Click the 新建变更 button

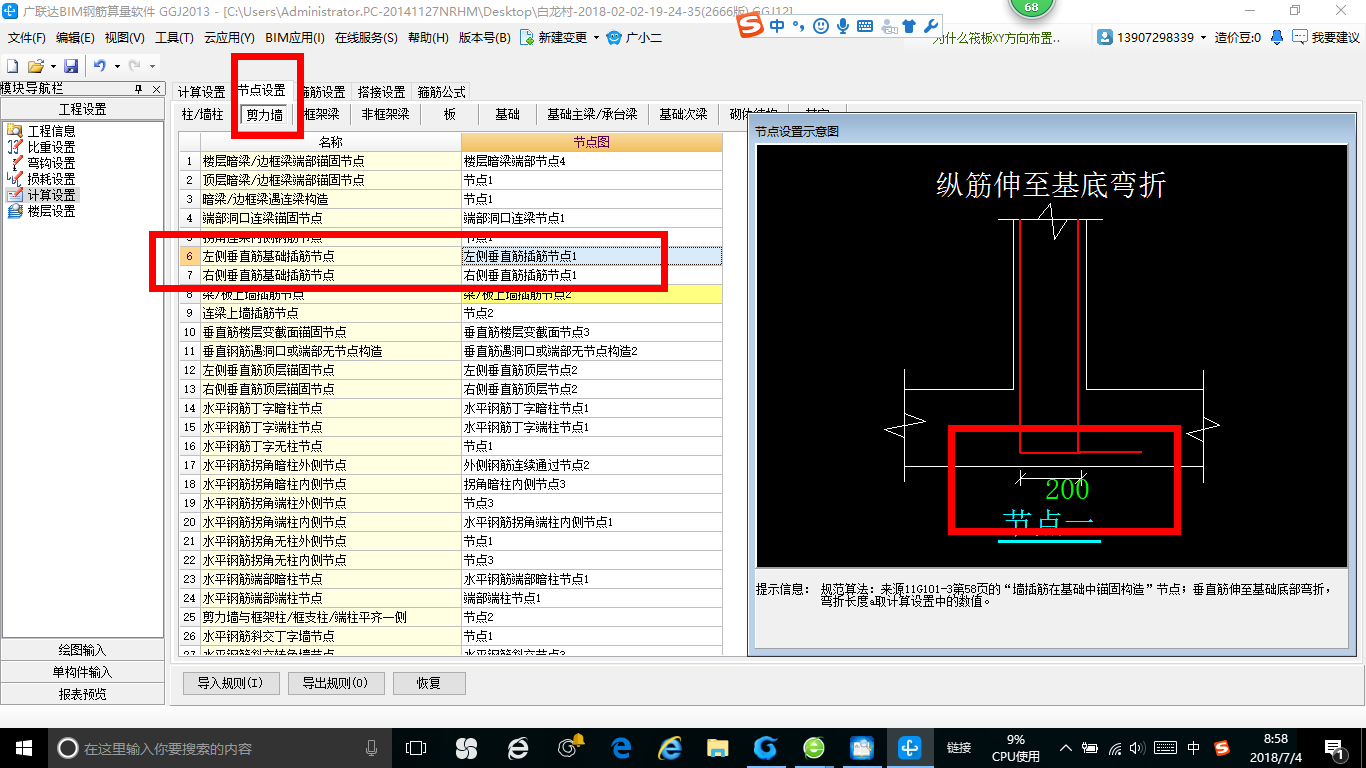click(x=553, y=38)
